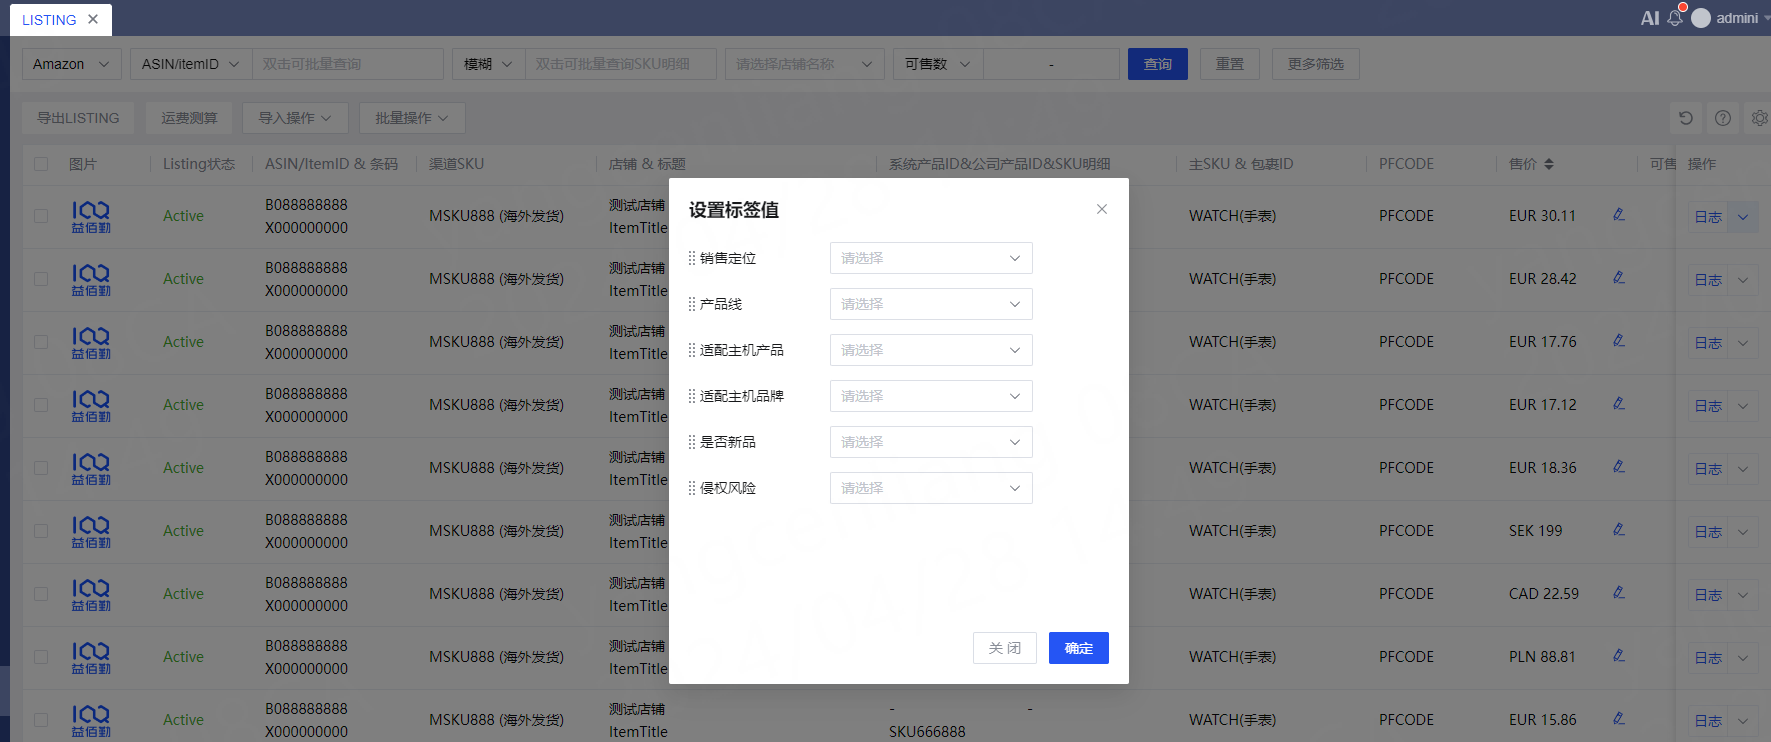Screen dimensions: 1771x742
Task: Open the 导入操作 menu
Action: click(295, 118)
